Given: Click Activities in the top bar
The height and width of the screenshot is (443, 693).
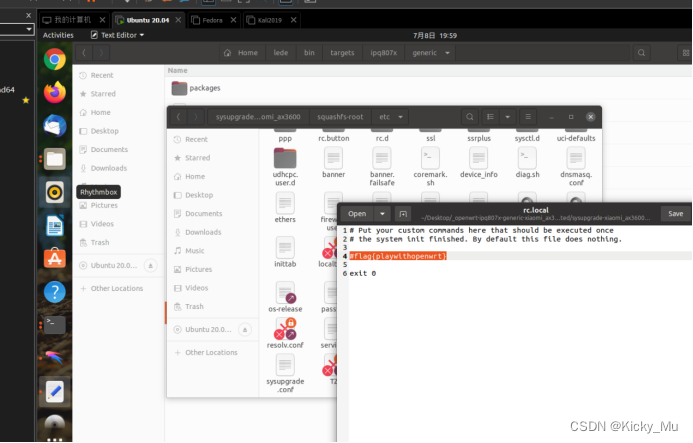Looking at the screenshot, I should coord(58,35).
